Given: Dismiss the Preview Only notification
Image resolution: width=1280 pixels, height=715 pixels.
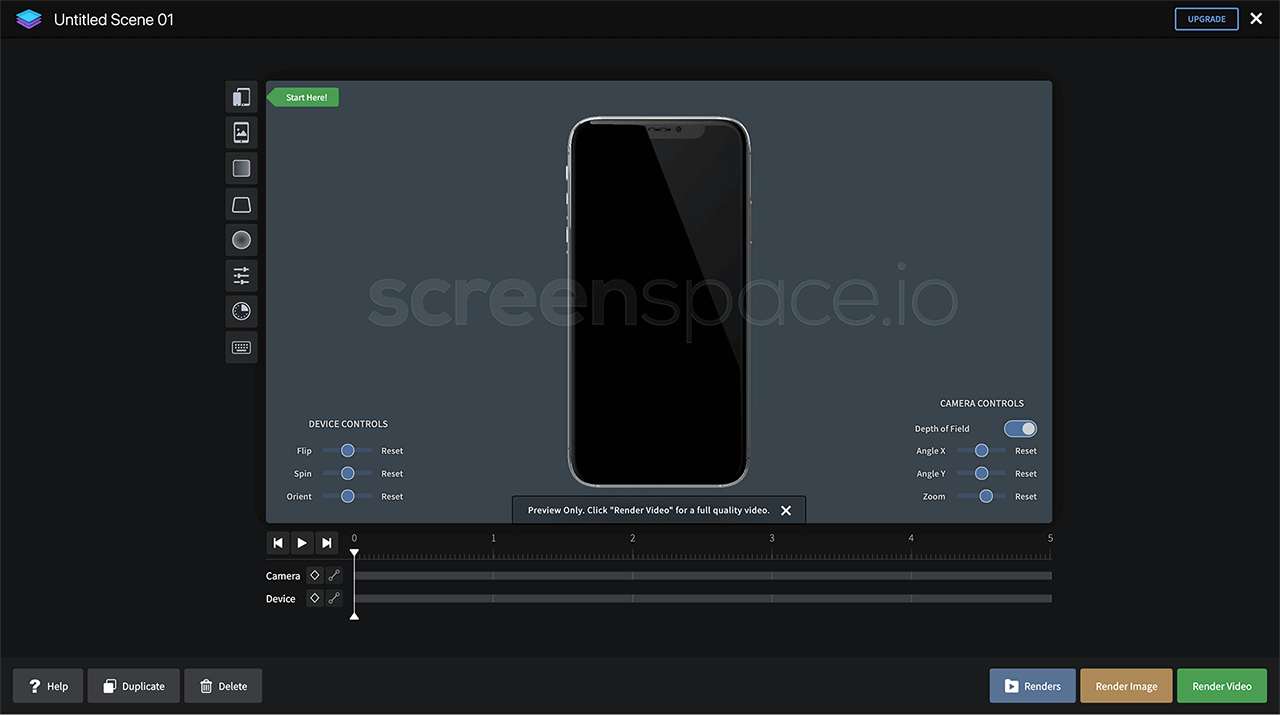Looking at the screenshot, I should point(786,510).
